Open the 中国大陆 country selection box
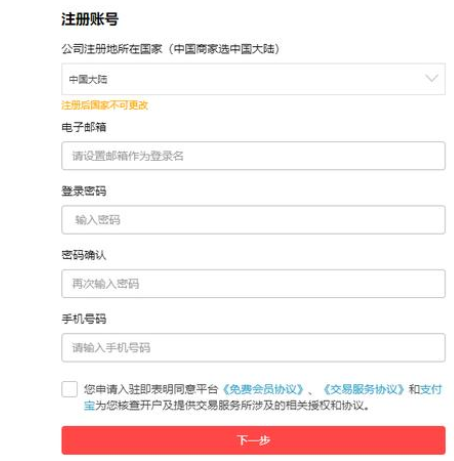This screenshot has width=454, height=461. pyautogui.click(x=253, y=79)
